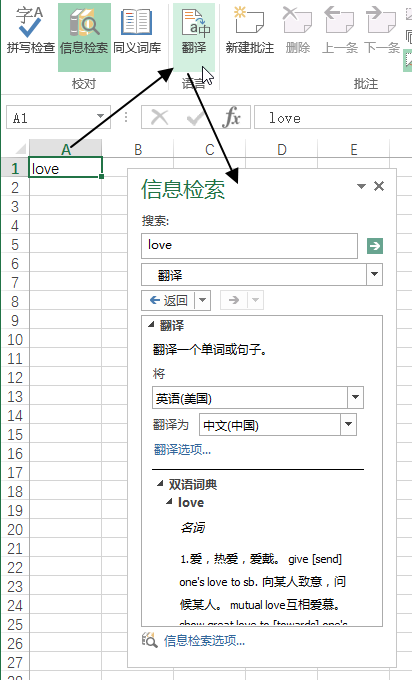Open the 返回 history dropdown arrow
Image resolution: width=412 pixels, height=680 pixels.
[x=203, y=300]
